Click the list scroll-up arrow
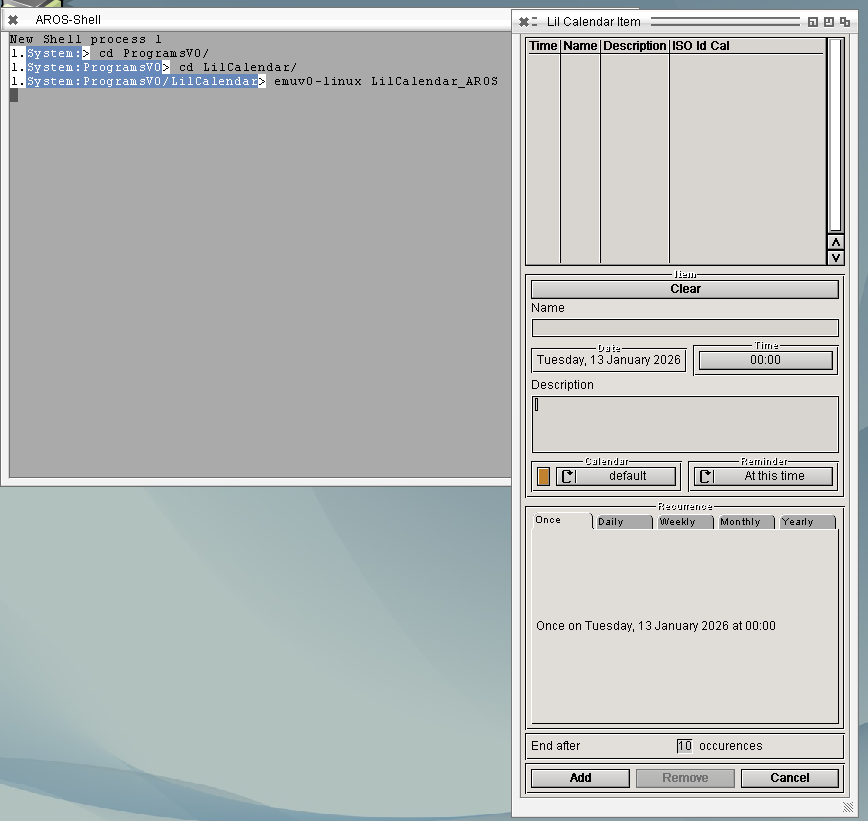Screen dimensions: 868x821 click(x=835, y=242)
